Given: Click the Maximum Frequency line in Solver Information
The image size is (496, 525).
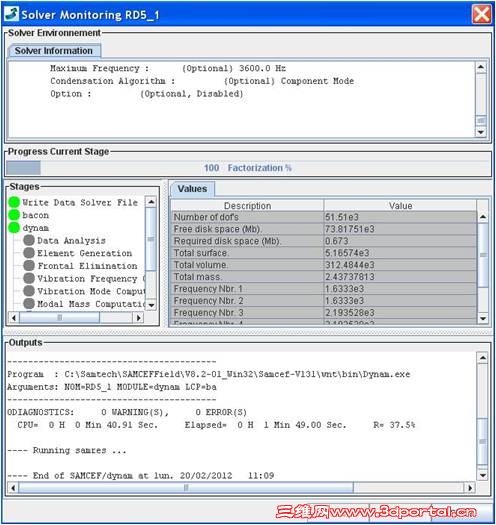Looking at the screenshot, I should 168,68.
